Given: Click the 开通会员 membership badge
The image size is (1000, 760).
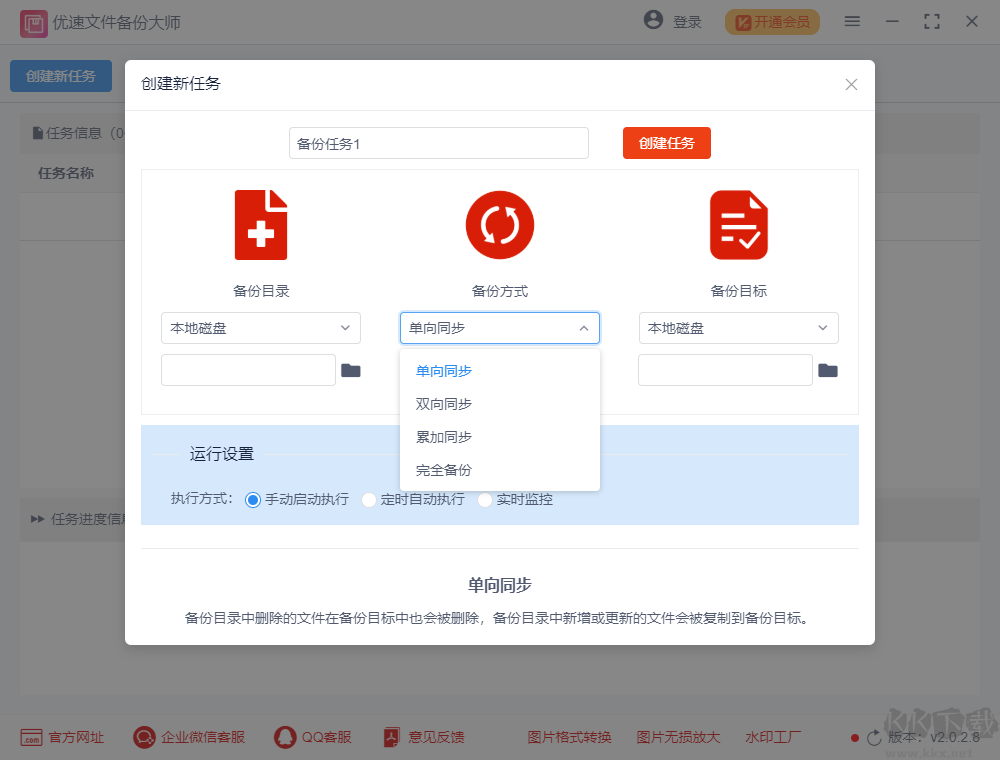Looking at the screenshot, I should [x=771, y=21].
